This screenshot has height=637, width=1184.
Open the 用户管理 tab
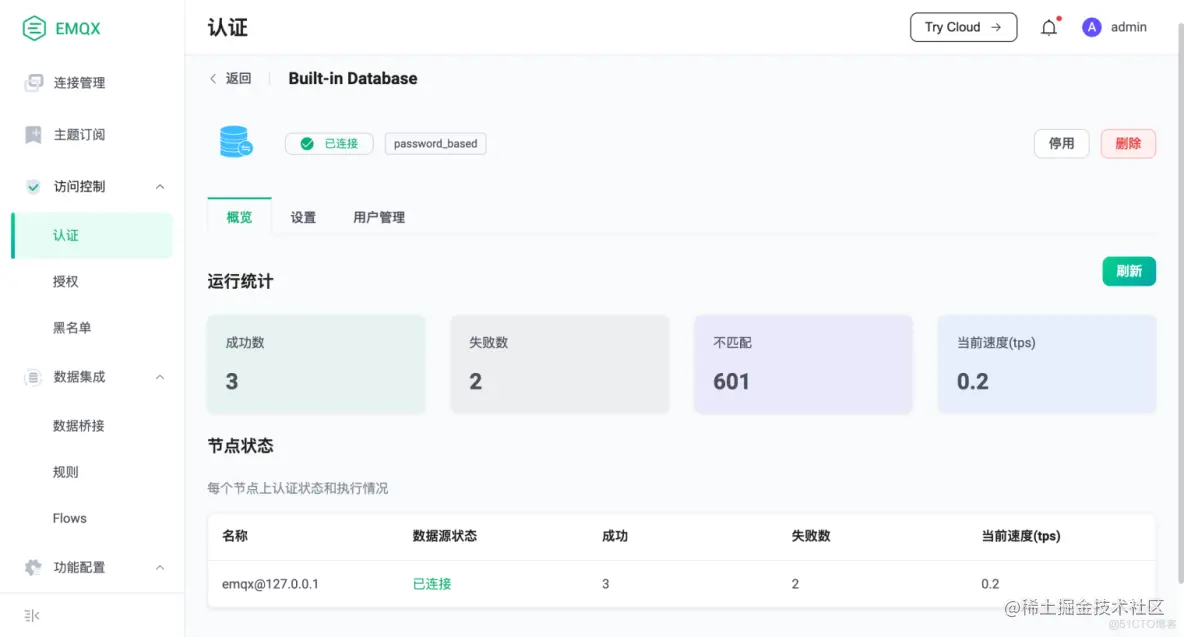(379, 216)
